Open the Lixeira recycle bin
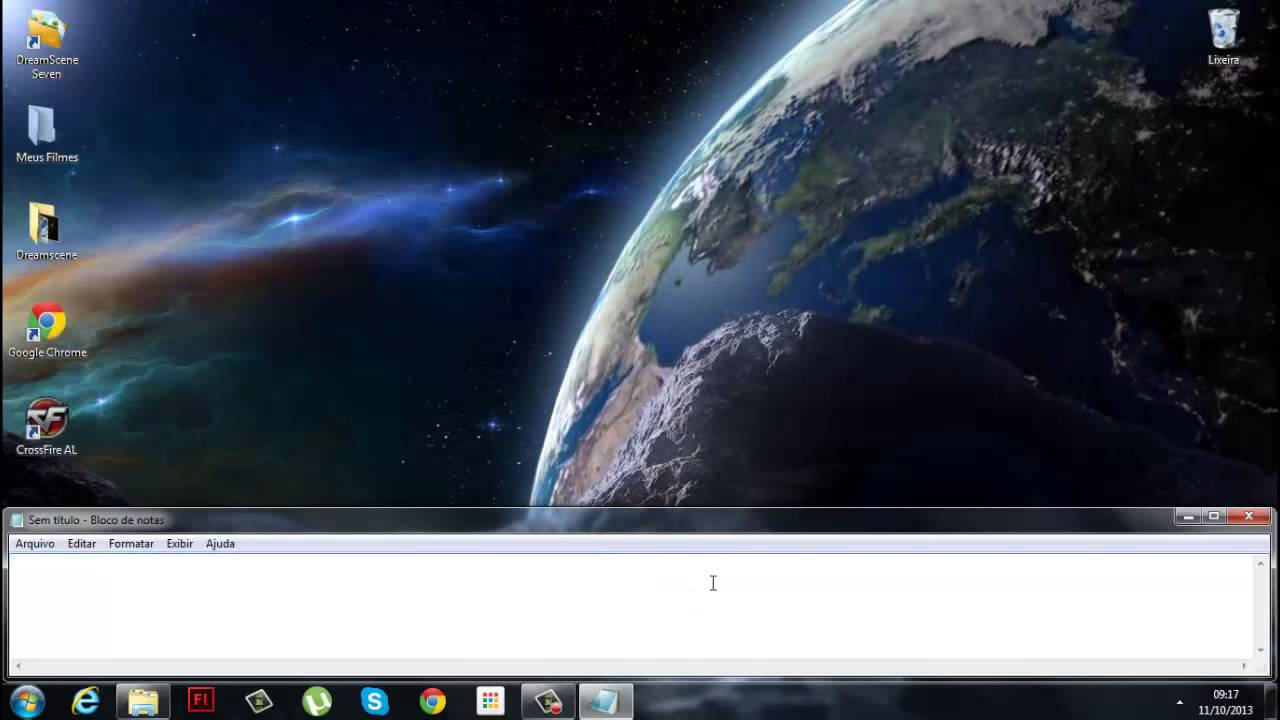Image resolution: width=1280 pixels, height=720 pixels. pos(1223,37)
